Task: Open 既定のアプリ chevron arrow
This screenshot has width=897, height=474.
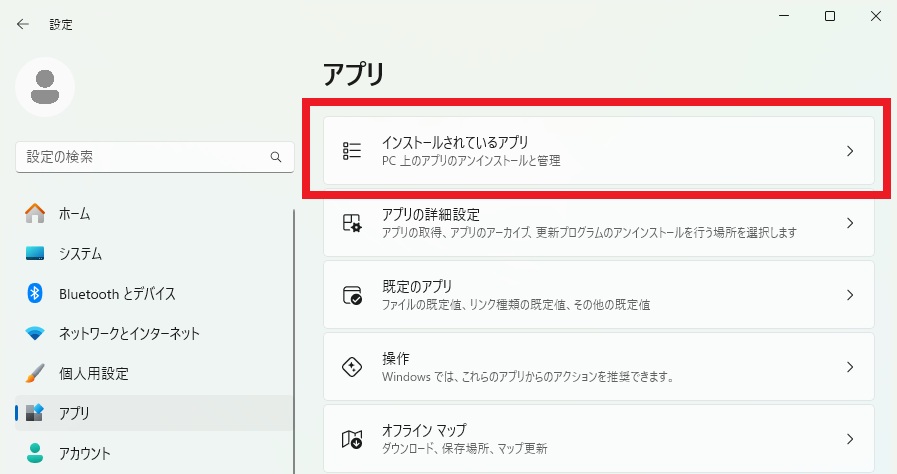Action: pos(850,295)
